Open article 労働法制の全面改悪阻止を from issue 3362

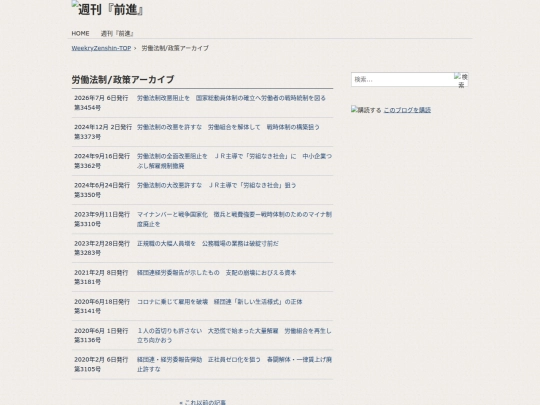(234, 161)
